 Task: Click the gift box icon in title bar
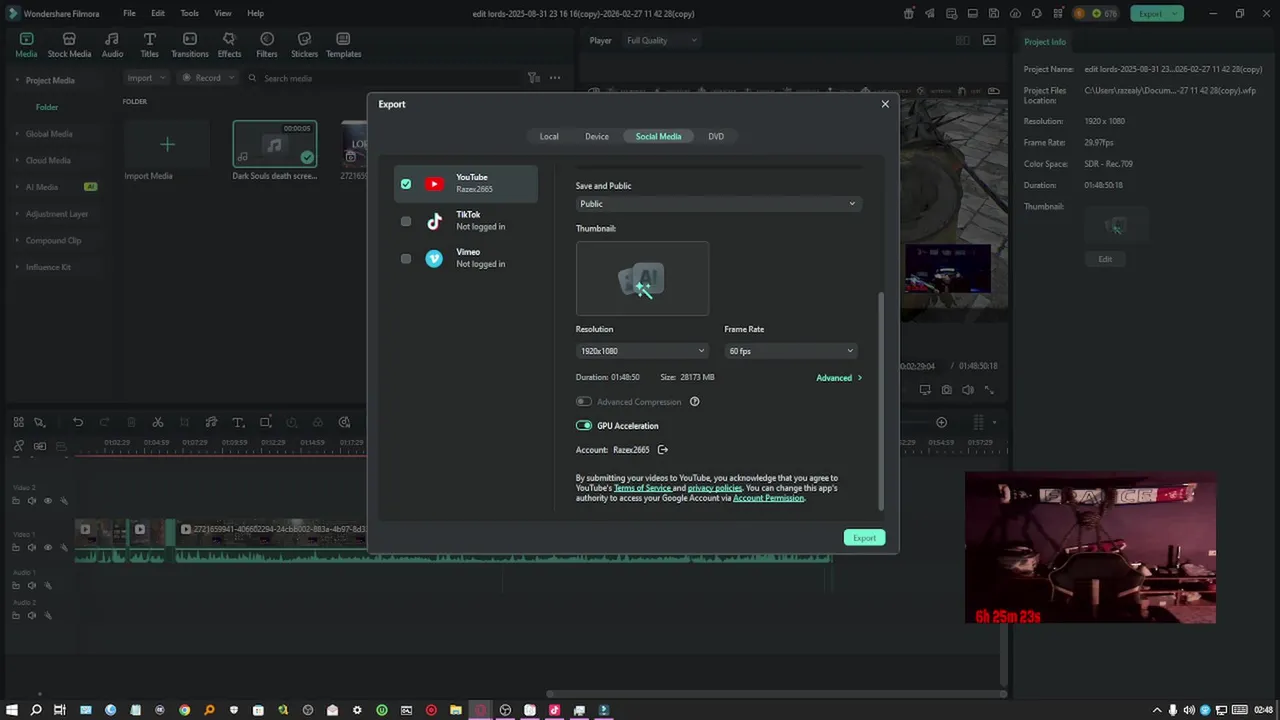tap(909, 13)
